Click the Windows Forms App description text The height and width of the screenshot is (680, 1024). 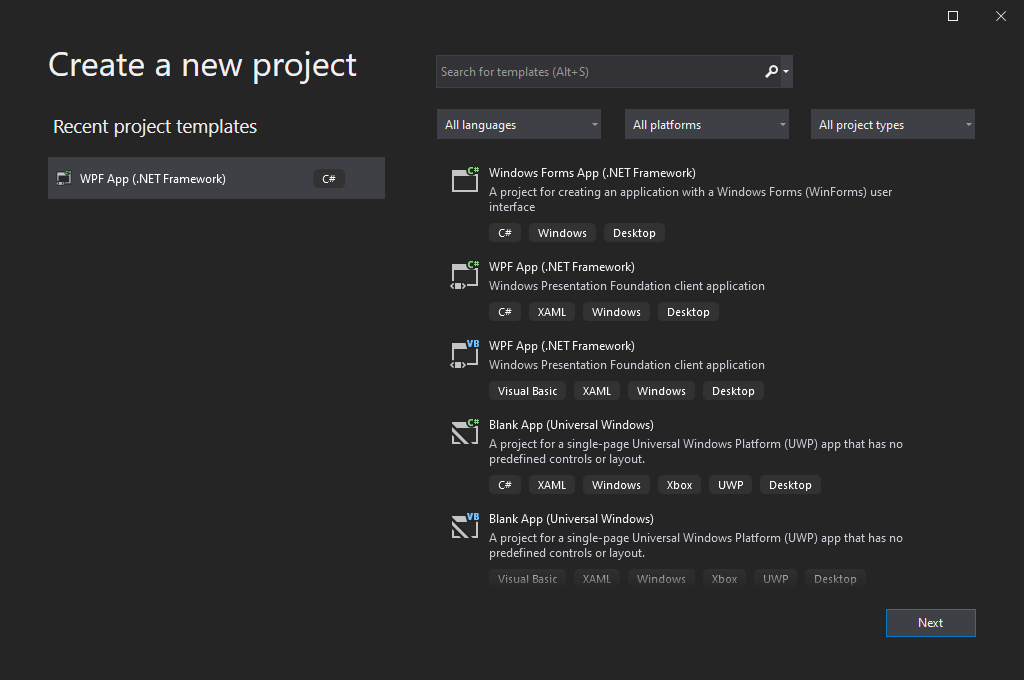click(x=690, y=199)
